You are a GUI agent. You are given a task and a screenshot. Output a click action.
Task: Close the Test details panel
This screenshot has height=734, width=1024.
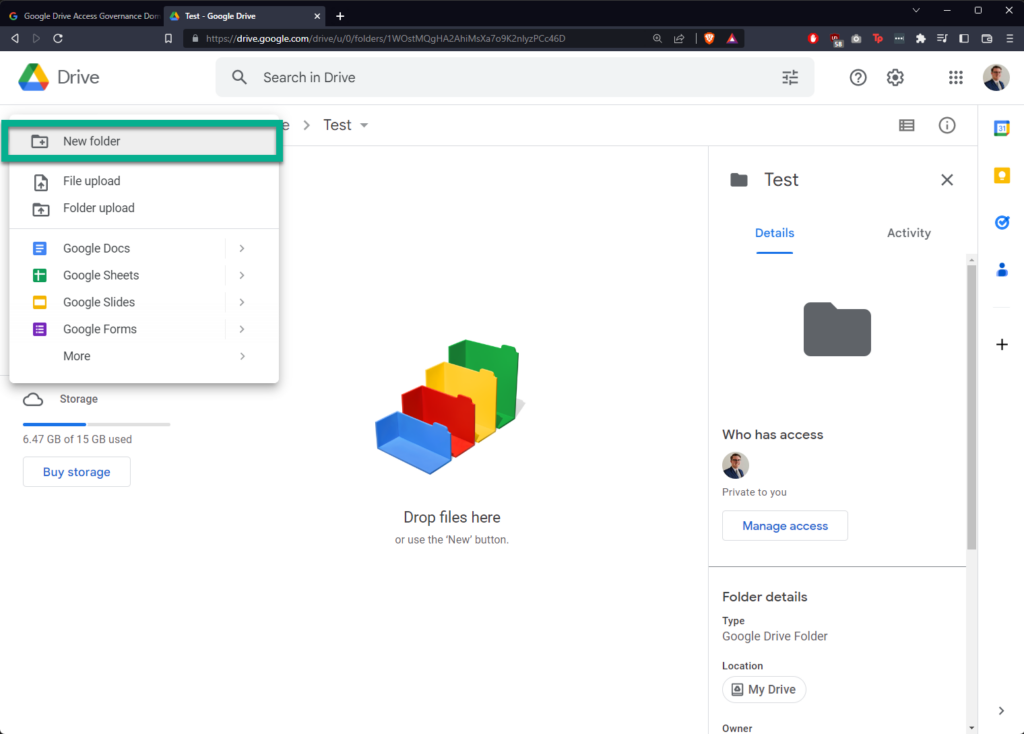(x=947, y=180)
